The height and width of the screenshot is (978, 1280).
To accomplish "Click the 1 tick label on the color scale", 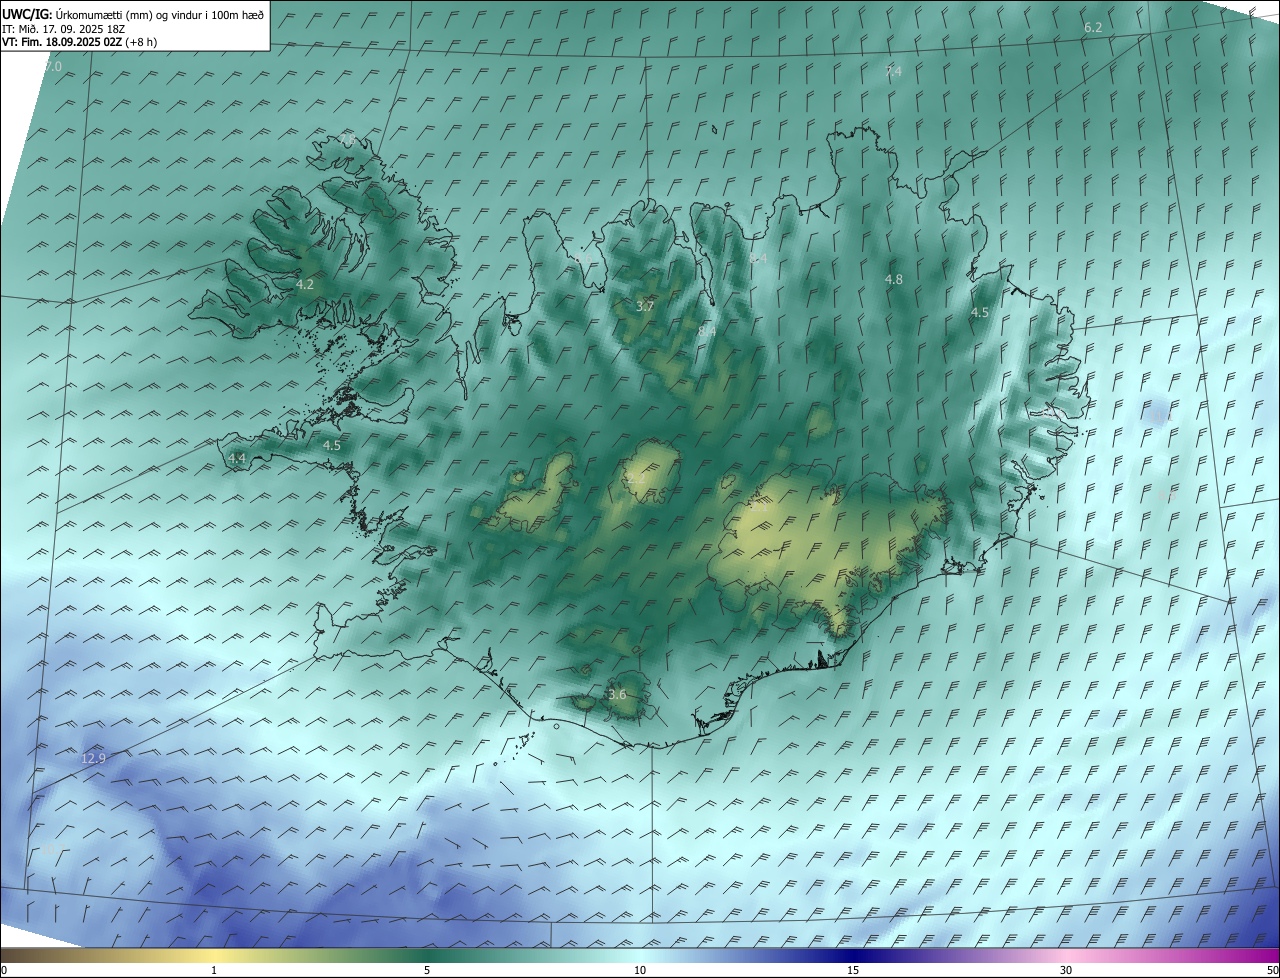I will click(x=214, y=970).
